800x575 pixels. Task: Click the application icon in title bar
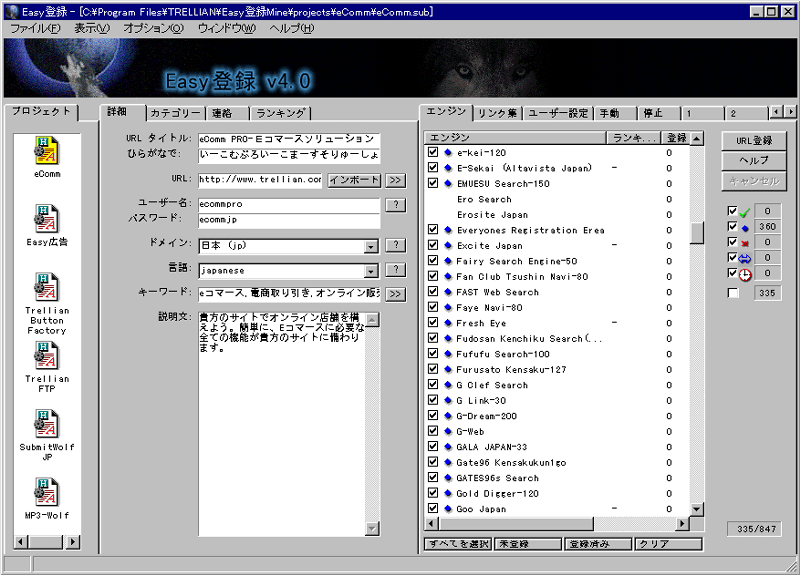11,11
